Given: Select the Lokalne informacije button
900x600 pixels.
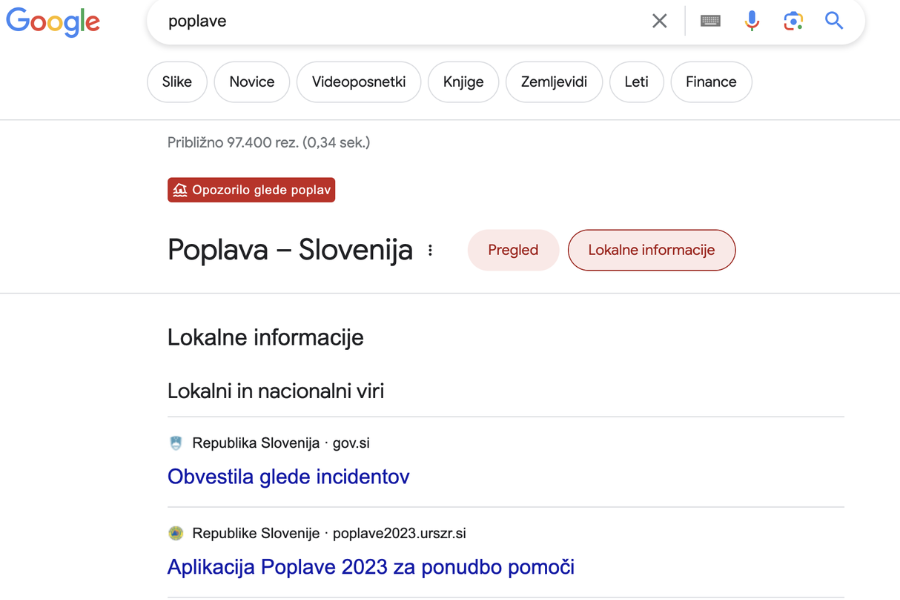Looking at the screenshot, I should point(651,250).
